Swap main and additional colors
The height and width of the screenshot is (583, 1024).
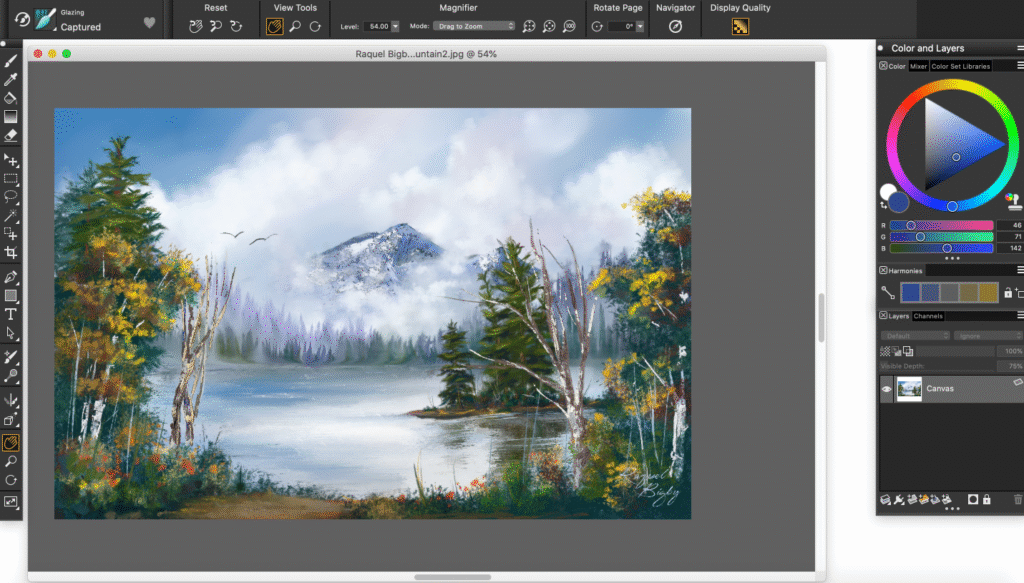pos(884,205)
